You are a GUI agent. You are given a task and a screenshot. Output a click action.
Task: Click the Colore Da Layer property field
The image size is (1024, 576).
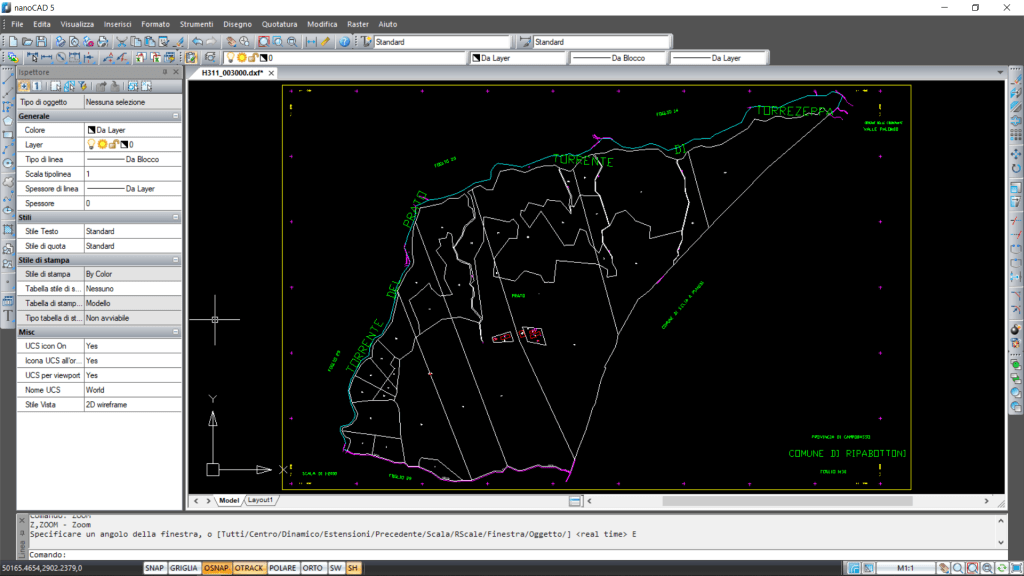(132, 130)
